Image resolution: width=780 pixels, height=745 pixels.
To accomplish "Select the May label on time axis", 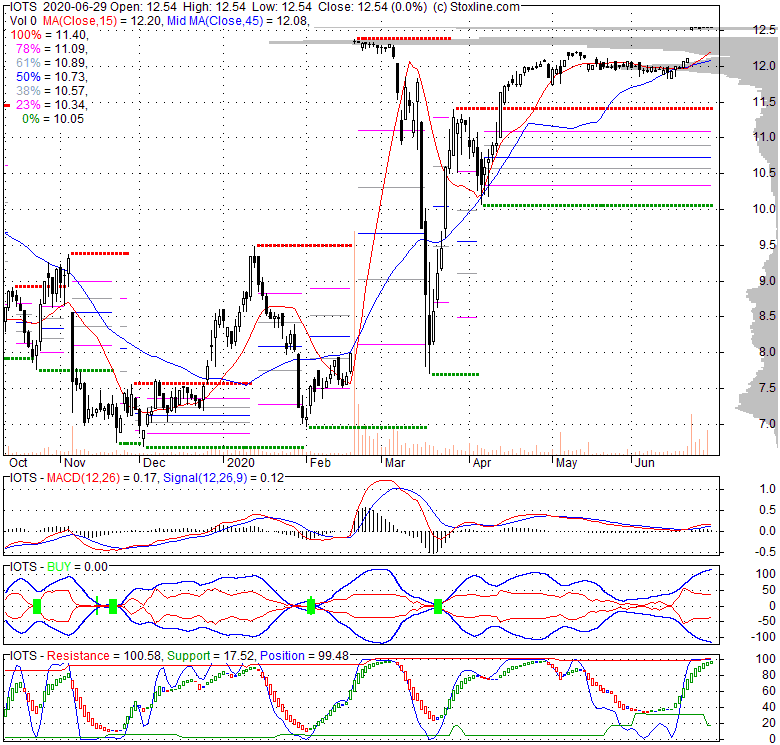I will tap(566, 463).
